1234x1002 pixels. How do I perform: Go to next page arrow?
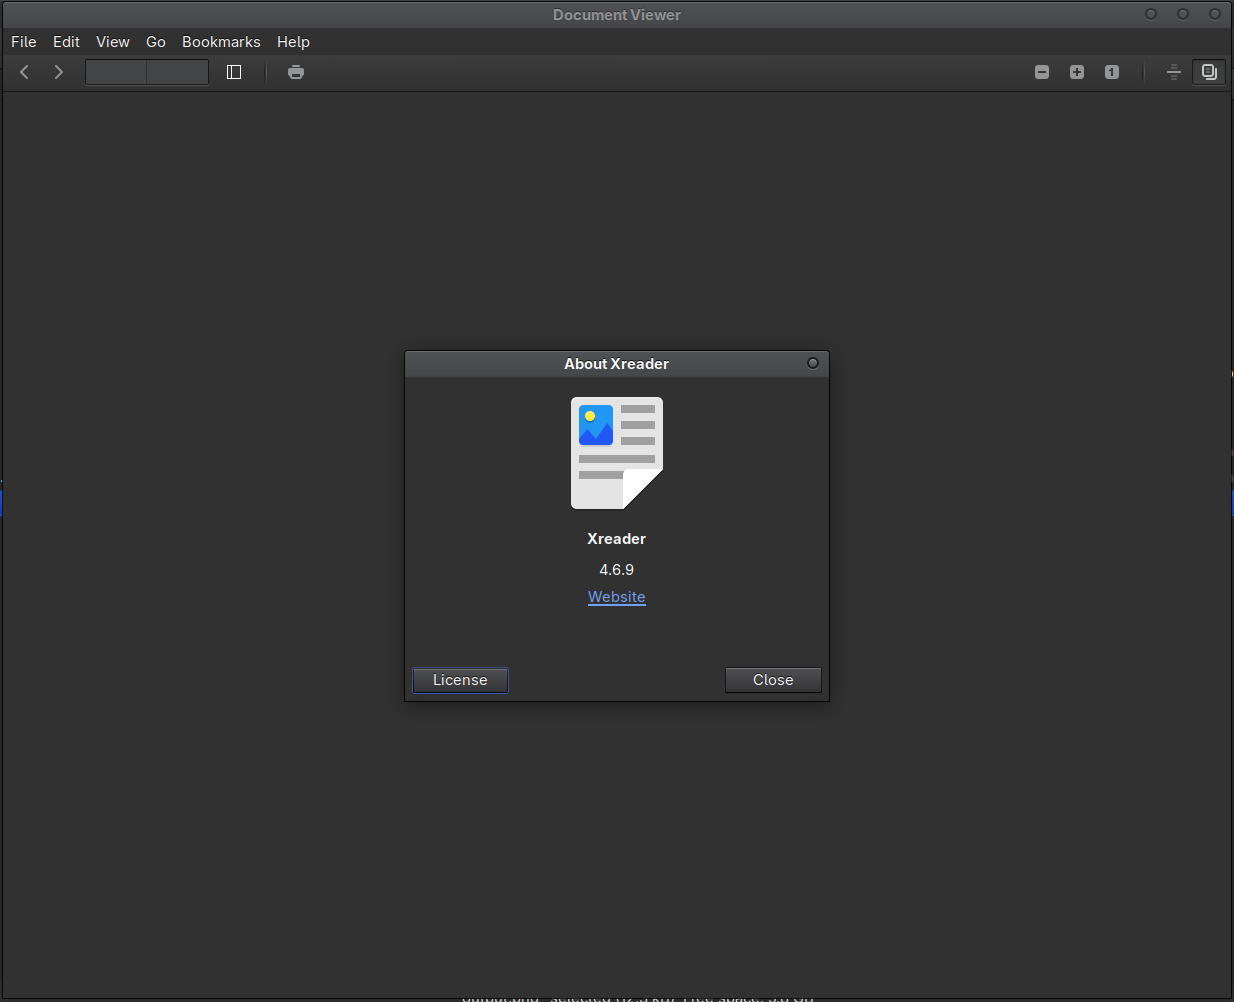click(x=59, y=72)
